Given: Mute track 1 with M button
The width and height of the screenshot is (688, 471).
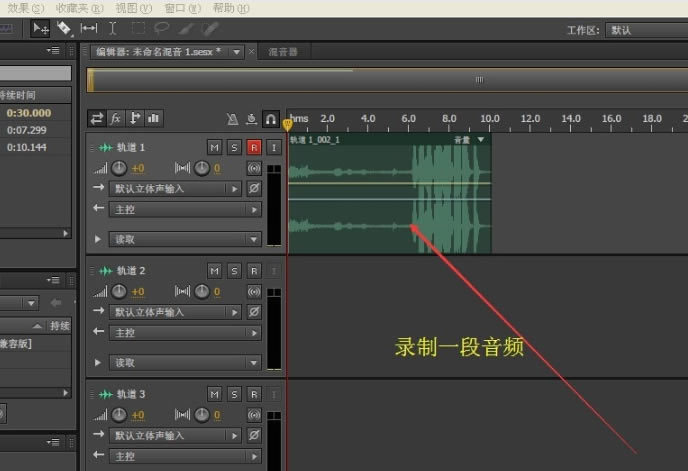Looking at the screenshot, I should point(214,147).
